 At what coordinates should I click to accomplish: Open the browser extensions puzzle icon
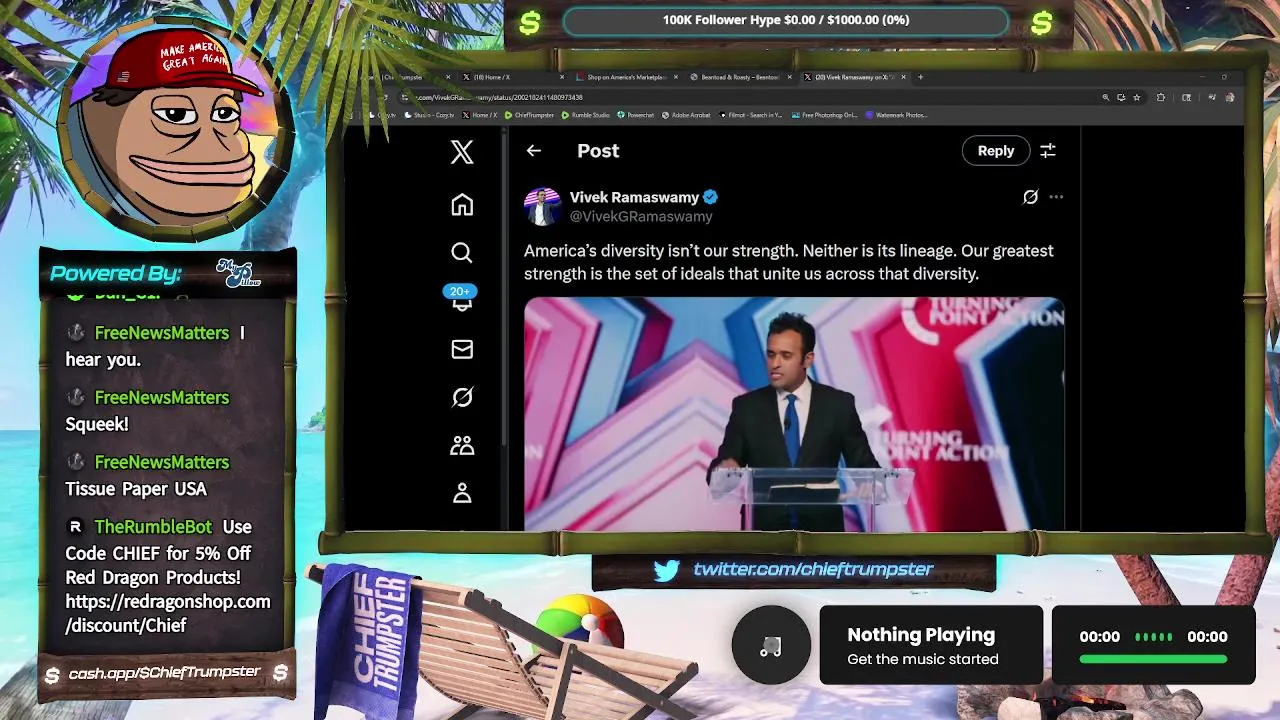[x=1161, y=97]
